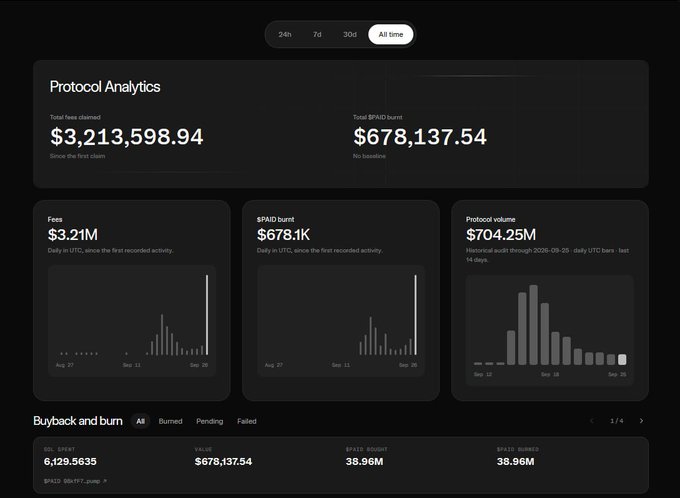The height and width of the screenshot is (498, 680).
Task: Click the VALUE column $678,137.54 amount
Action: click(x=223, y=462)
